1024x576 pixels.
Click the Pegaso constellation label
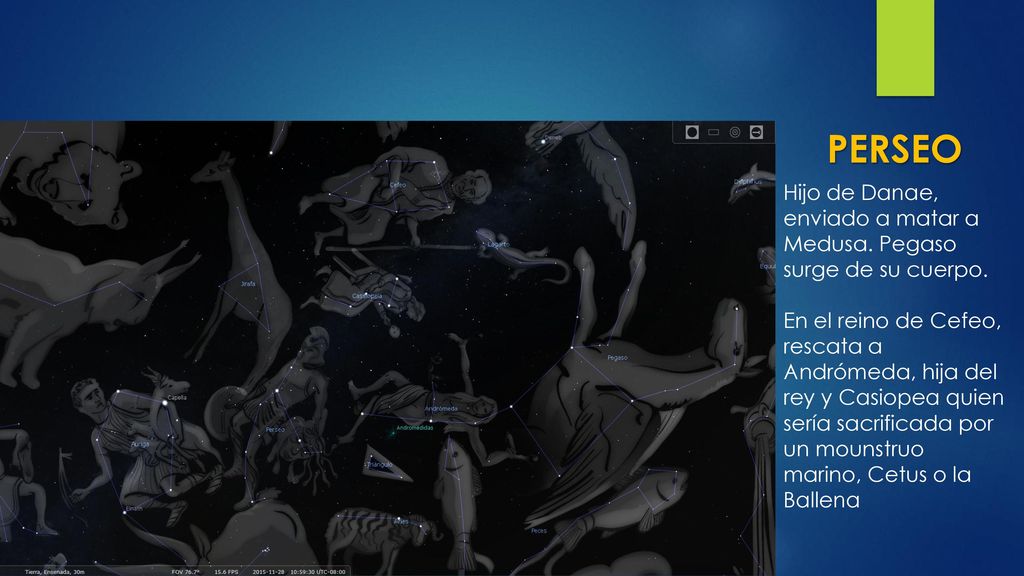[617, 357]
